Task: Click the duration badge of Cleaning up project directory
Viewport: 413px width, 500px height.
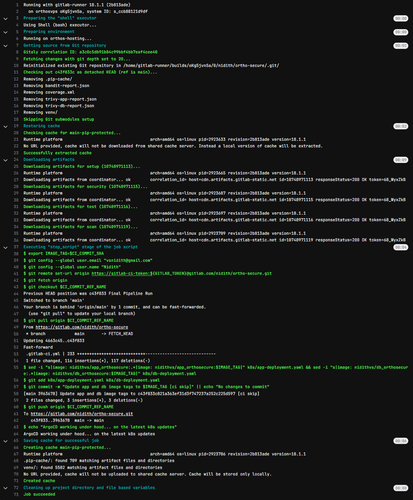Action: pos(400,488)
